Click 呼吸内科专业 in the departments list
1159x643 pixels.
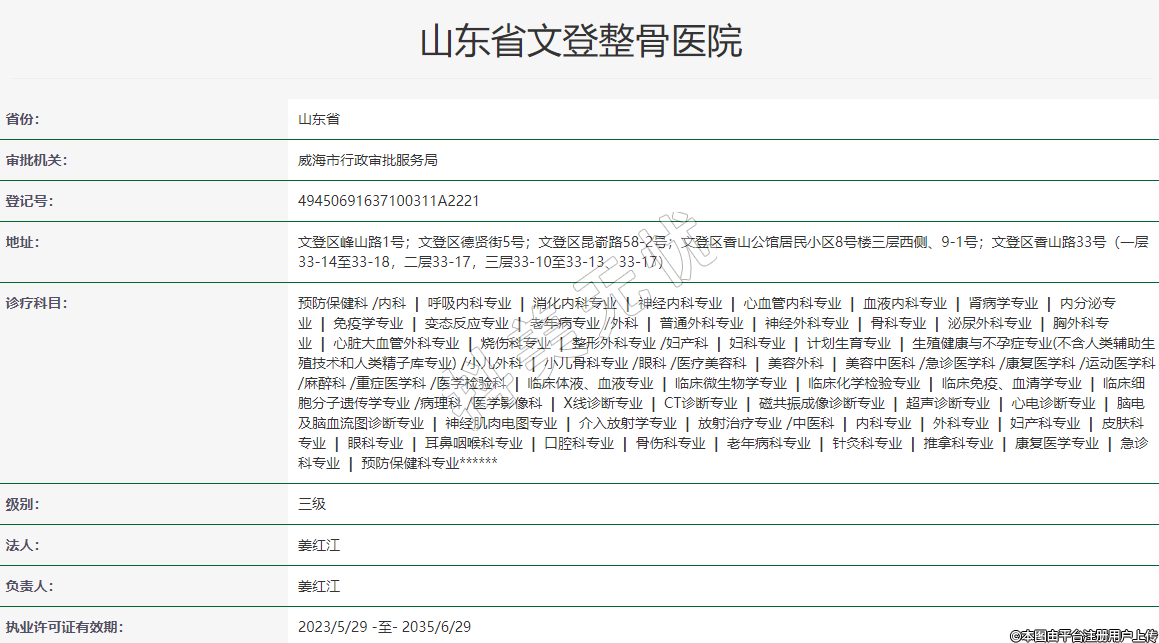pyautogui.click(x=469, y=303)
